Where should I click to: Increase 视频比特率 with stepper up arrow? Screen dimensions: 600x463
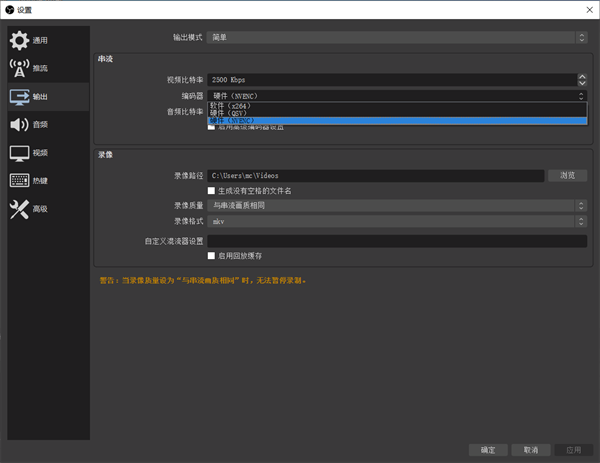[x=582, y=76]
